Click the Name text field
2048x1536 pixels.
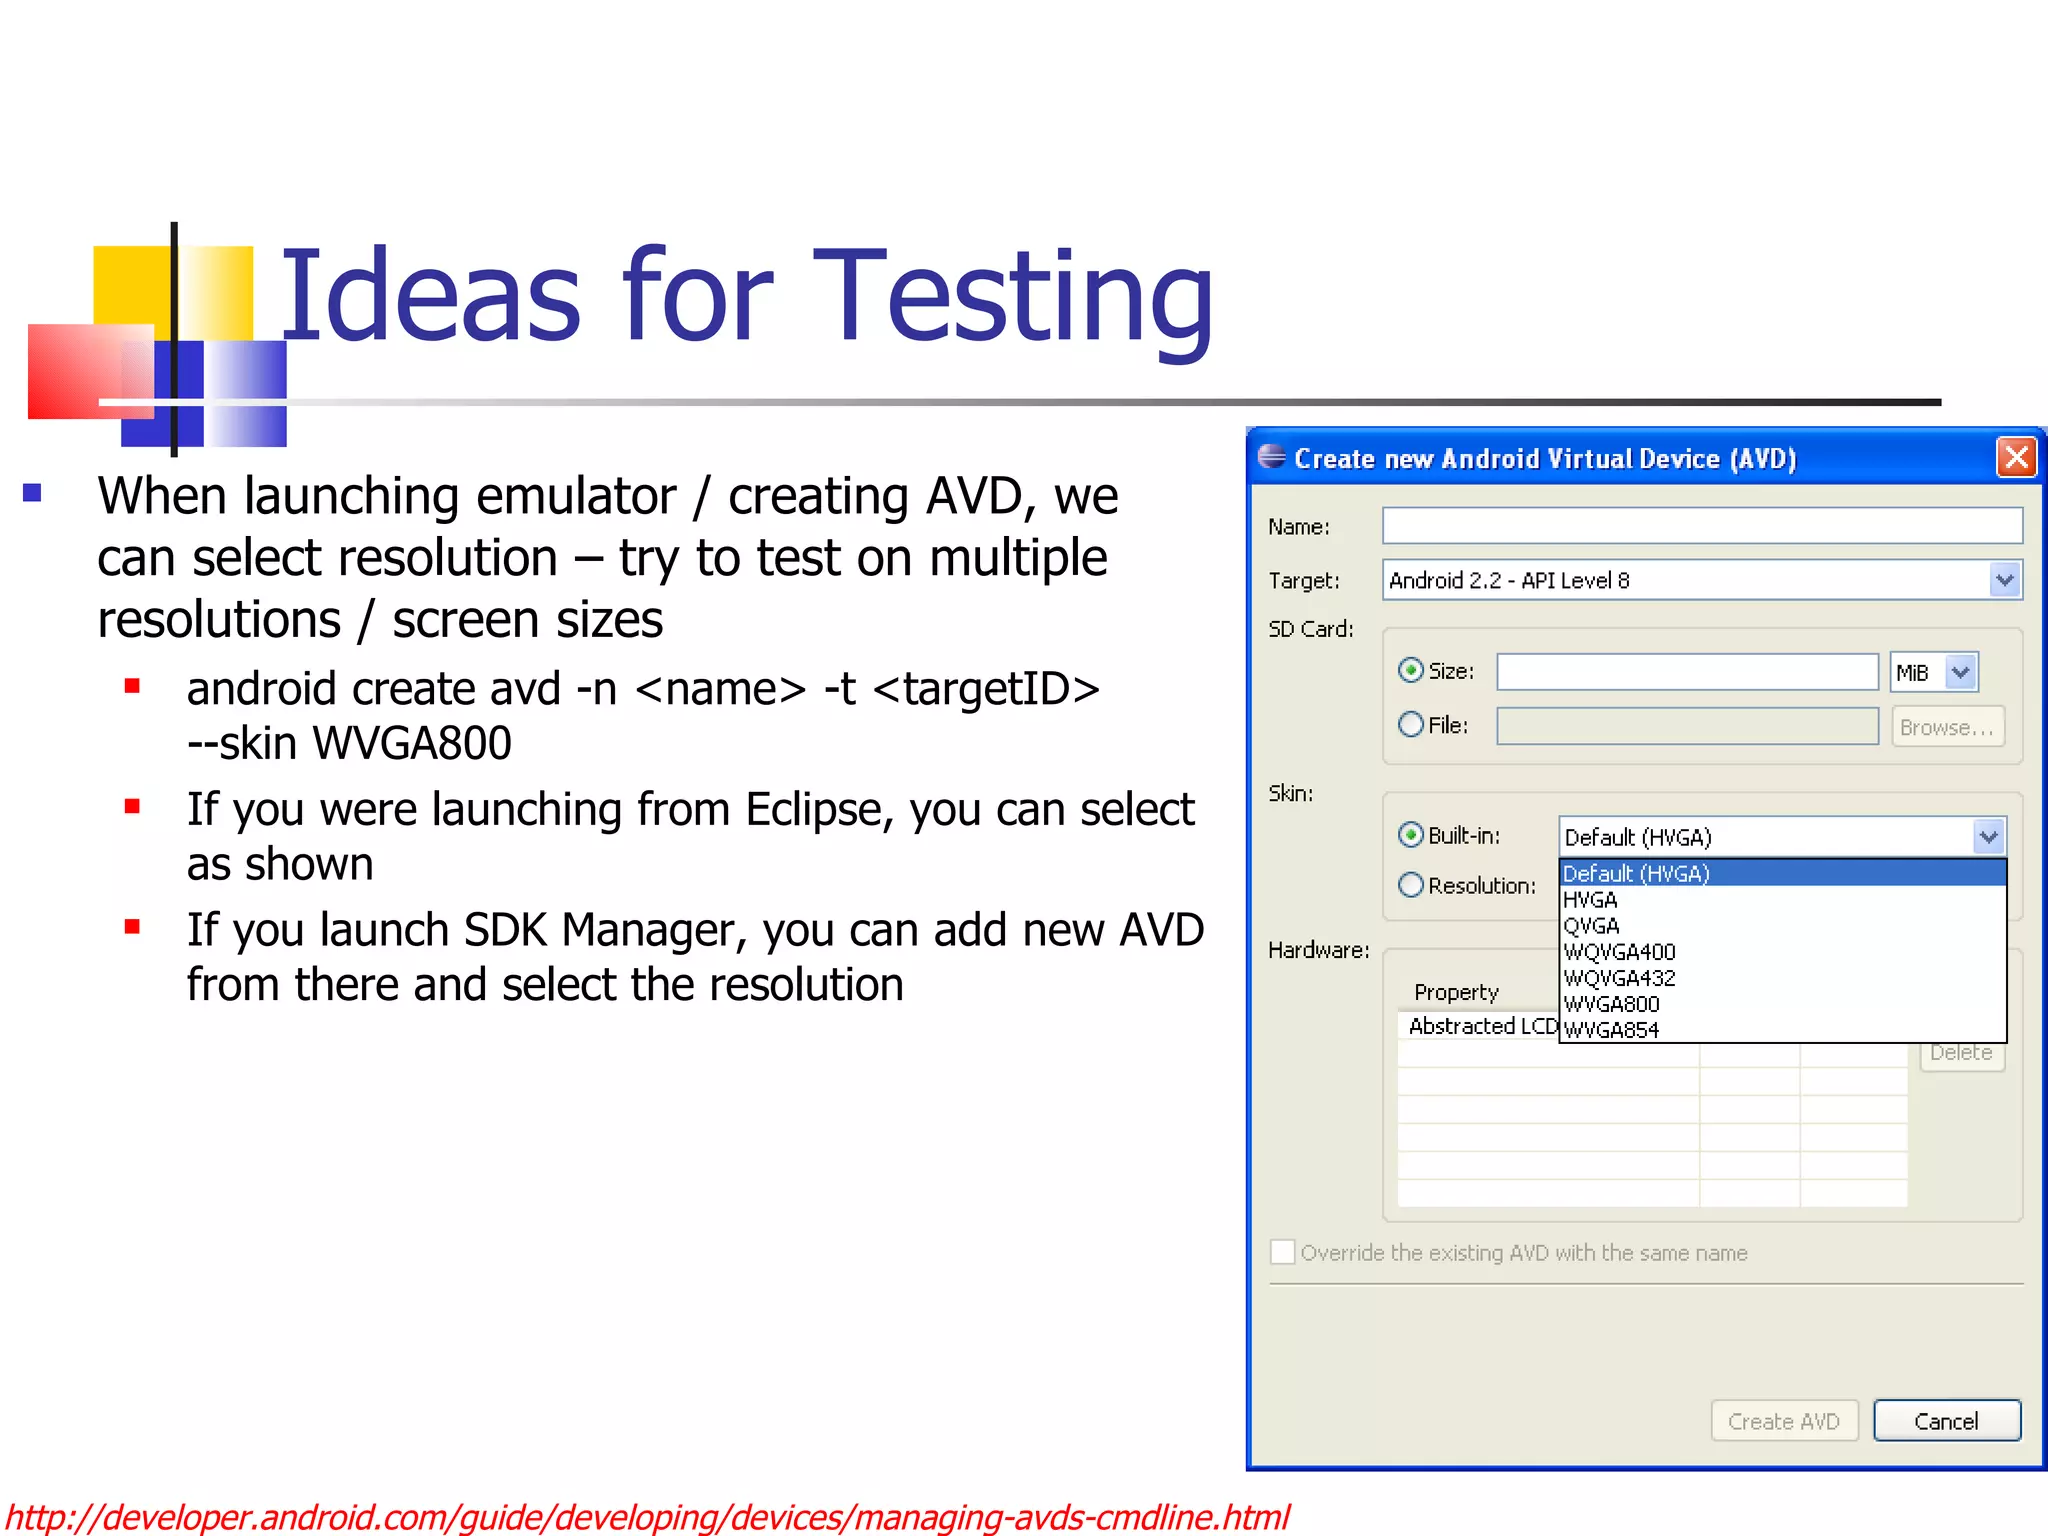[x=1702, y=526]
